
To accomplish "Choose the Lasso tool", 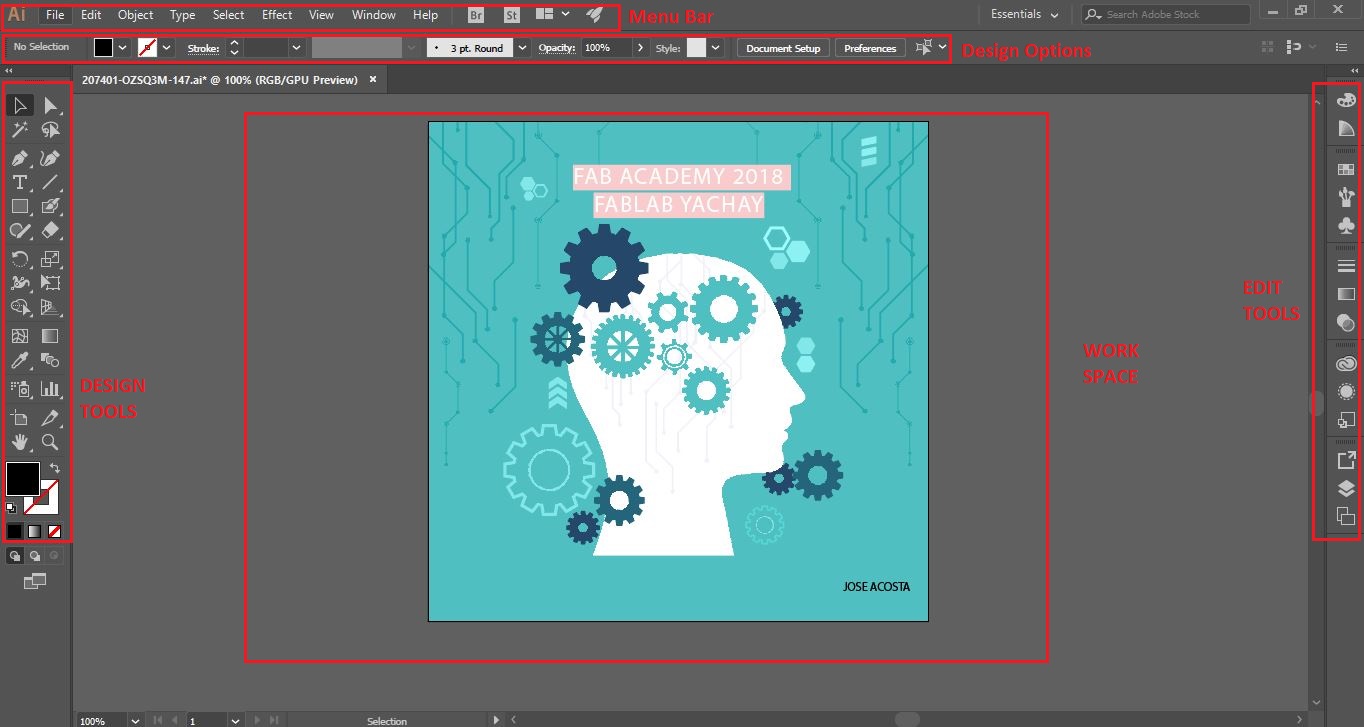I will click(x=51, y=130).
